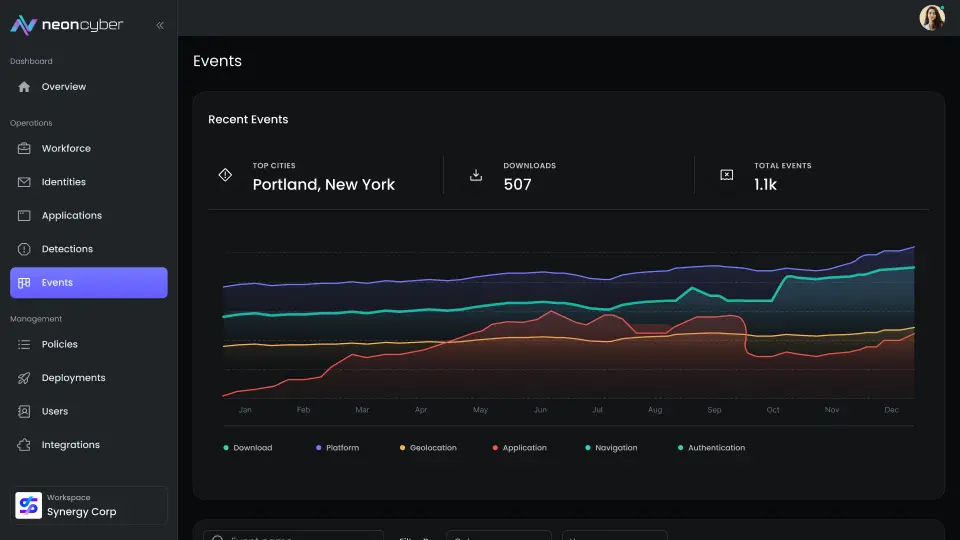Click the Workforce briefcase icon

click(24, 148)
